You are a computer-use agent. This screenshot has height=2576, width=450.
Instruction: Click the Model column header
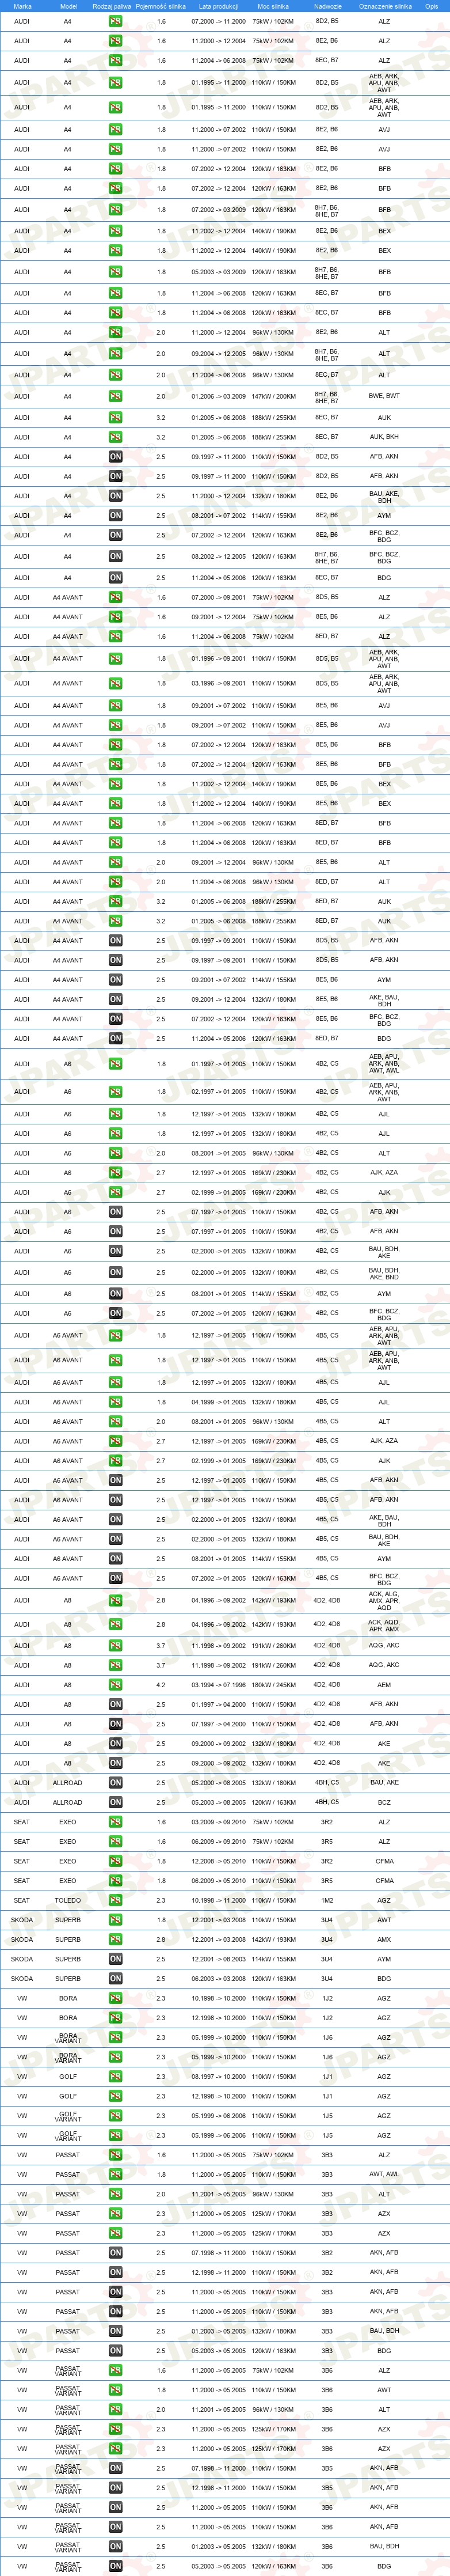68,6
